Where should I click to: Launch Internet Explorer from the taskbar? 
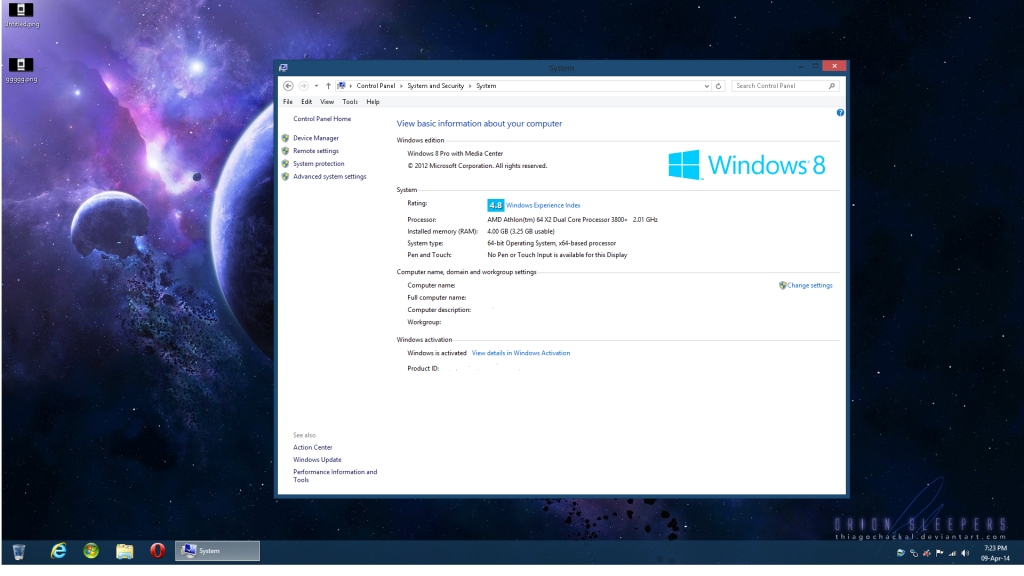59,551
